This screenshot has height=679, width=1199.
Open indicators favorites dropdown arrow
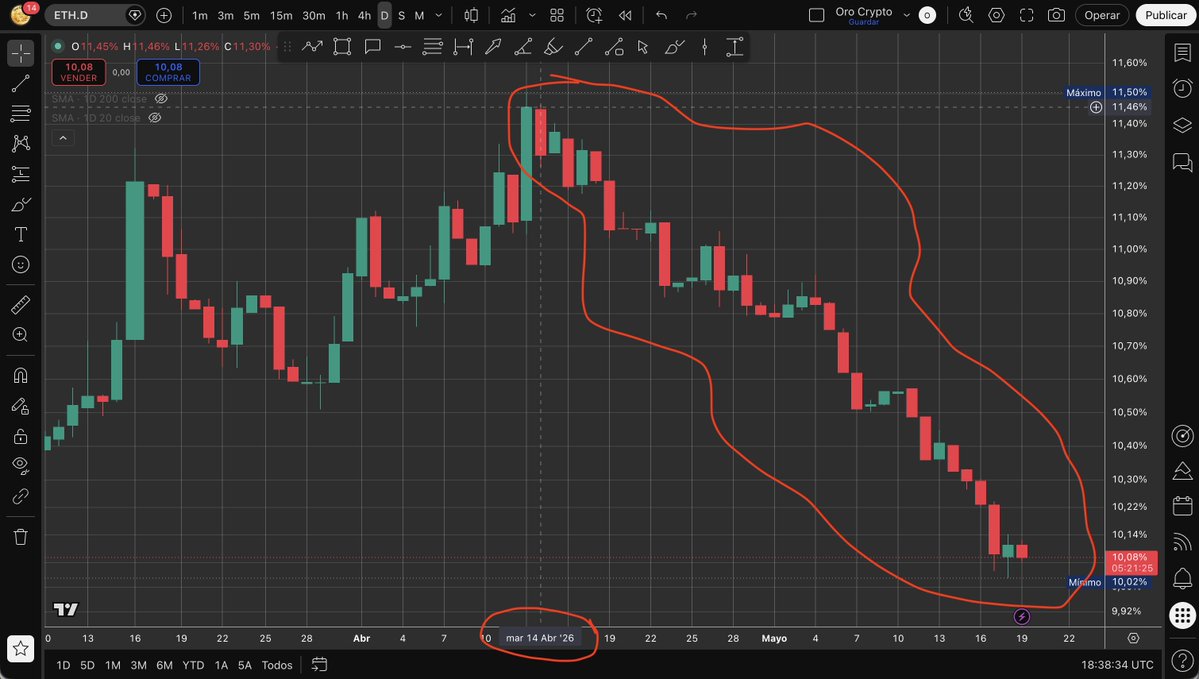click(x=532, y=15)
